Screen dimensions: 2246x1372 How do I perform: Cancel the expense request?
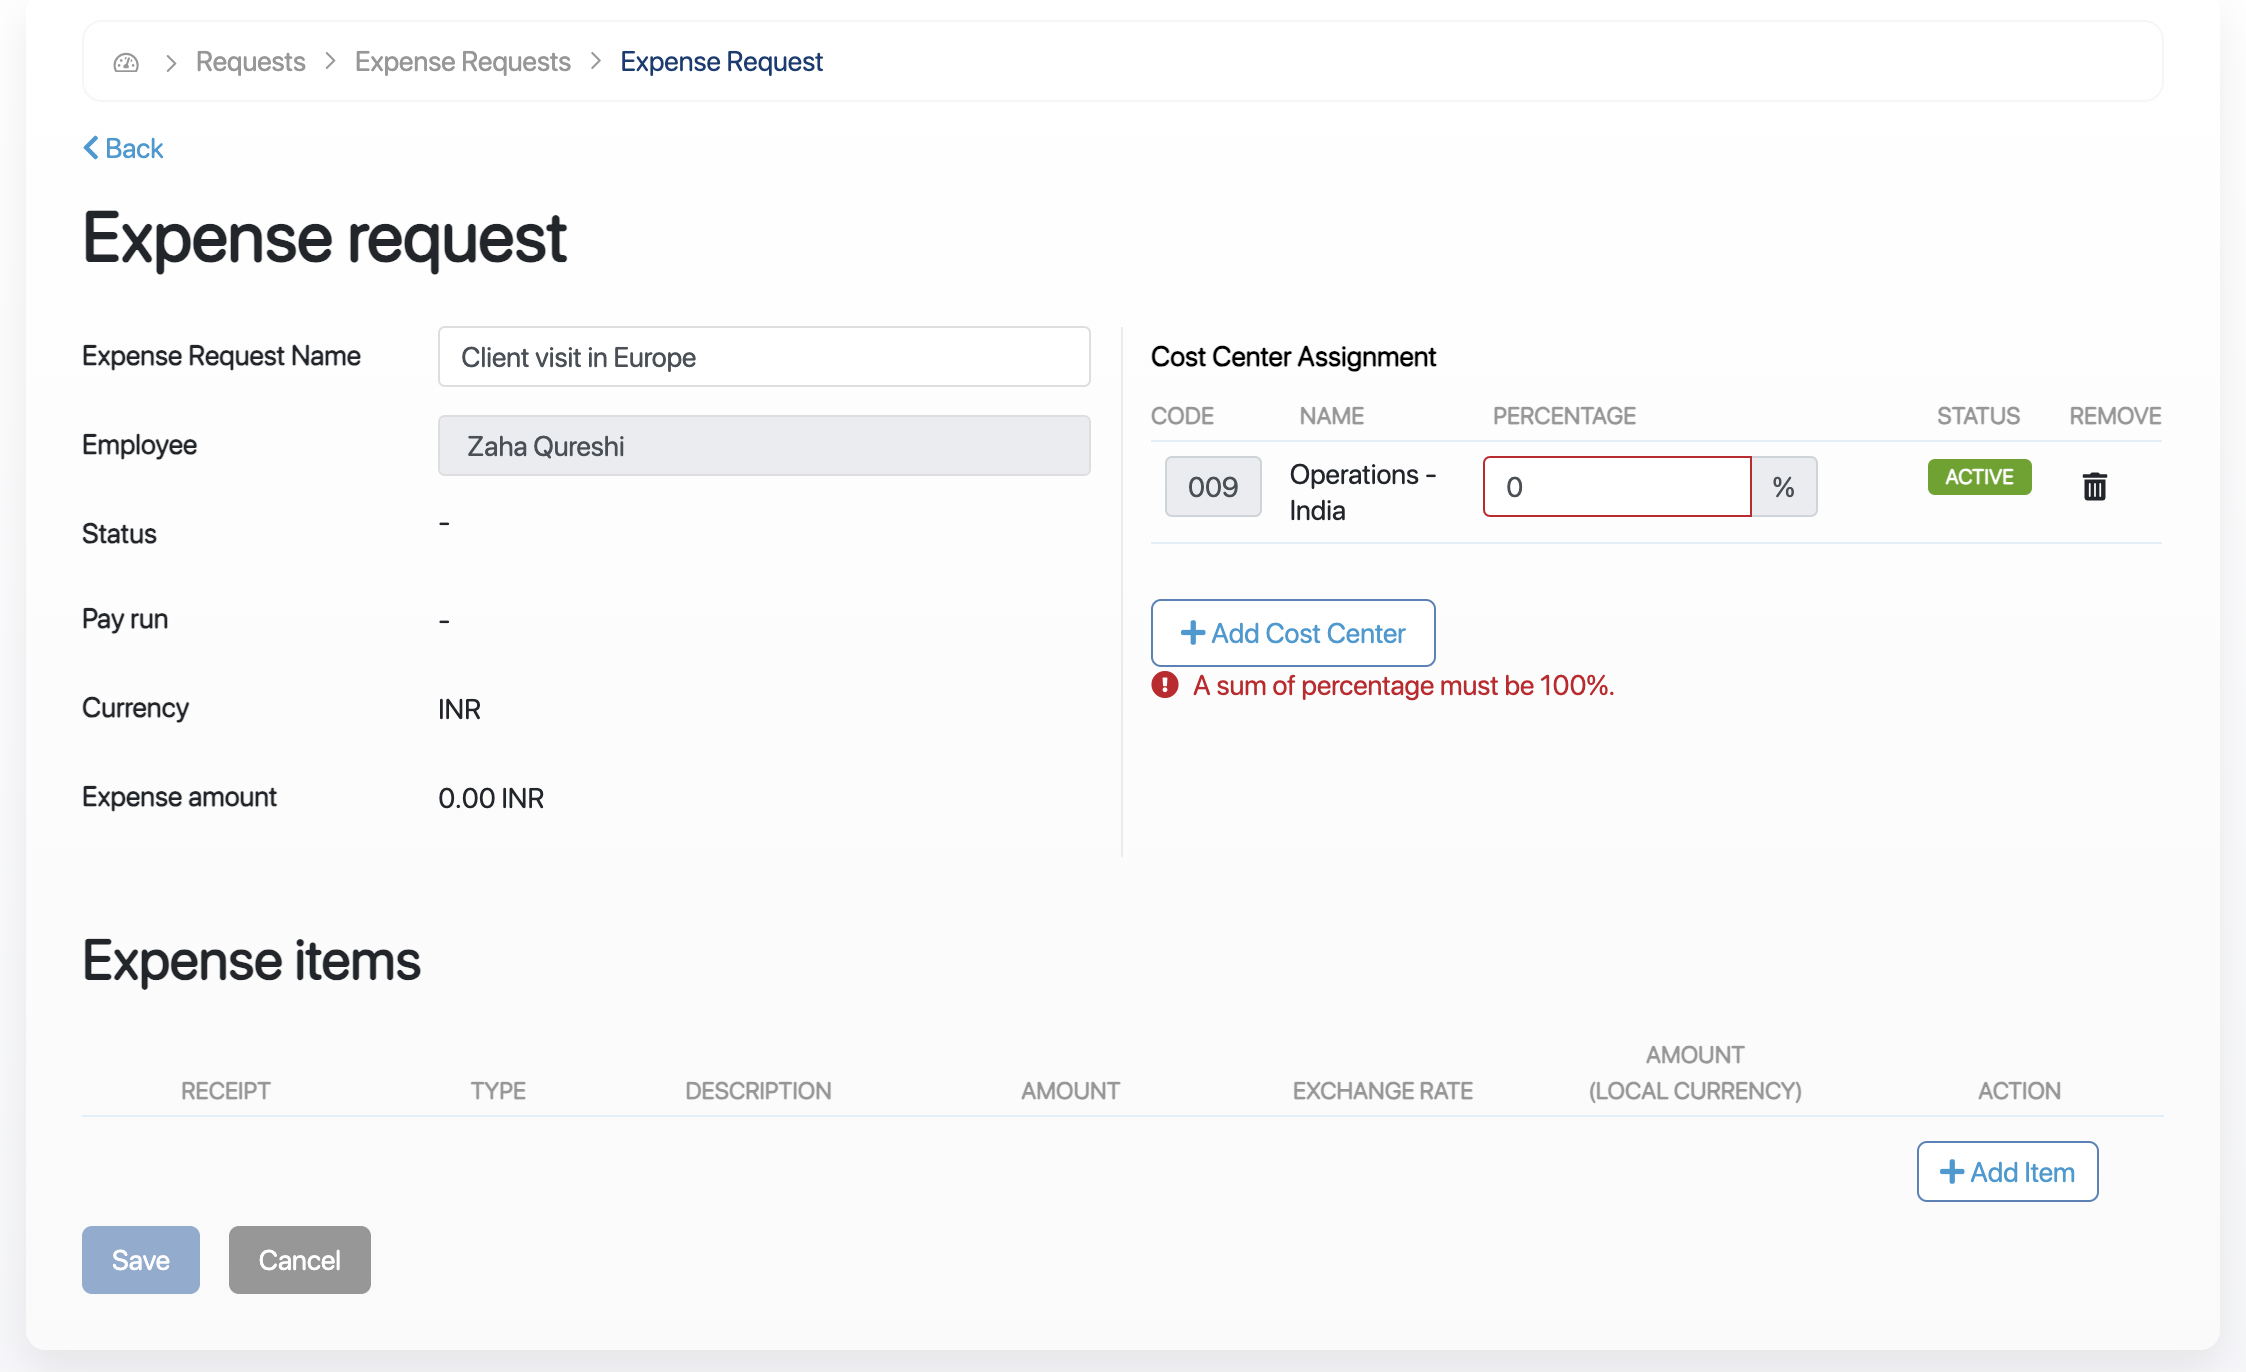300,1260
